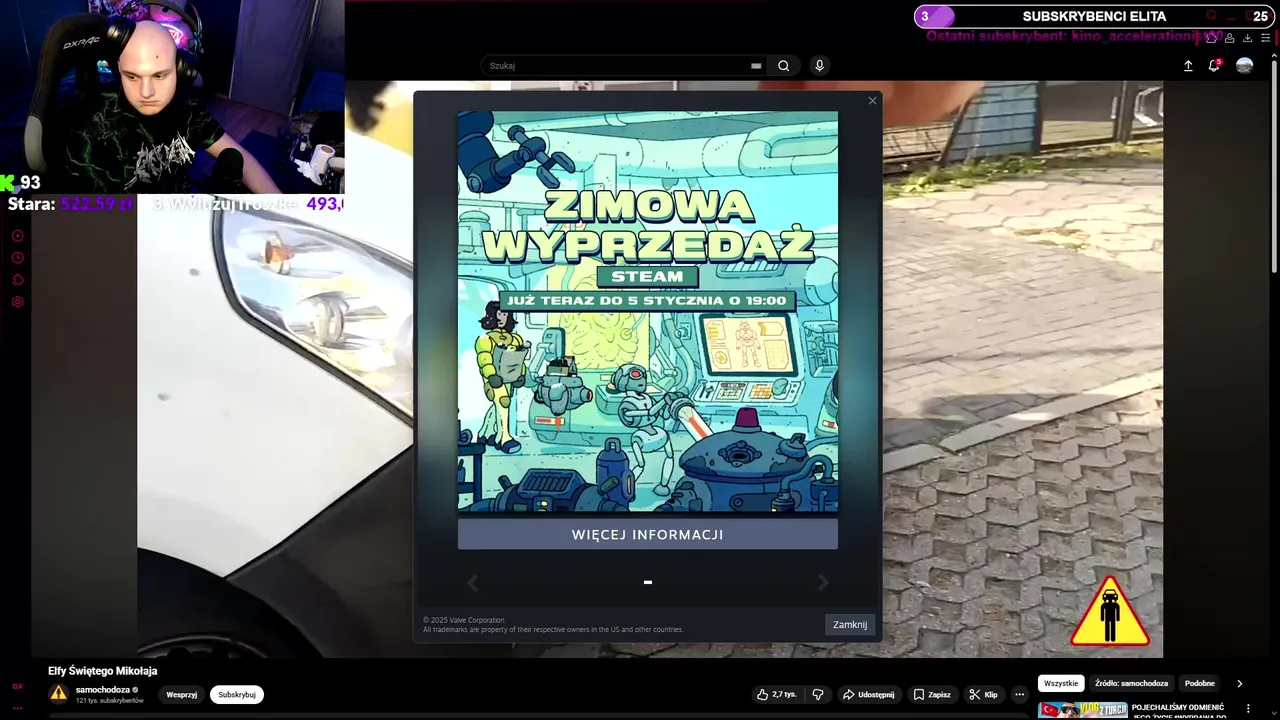
Task: Open extensions cube icon in left sidebar
Action: tap(17, 280)
